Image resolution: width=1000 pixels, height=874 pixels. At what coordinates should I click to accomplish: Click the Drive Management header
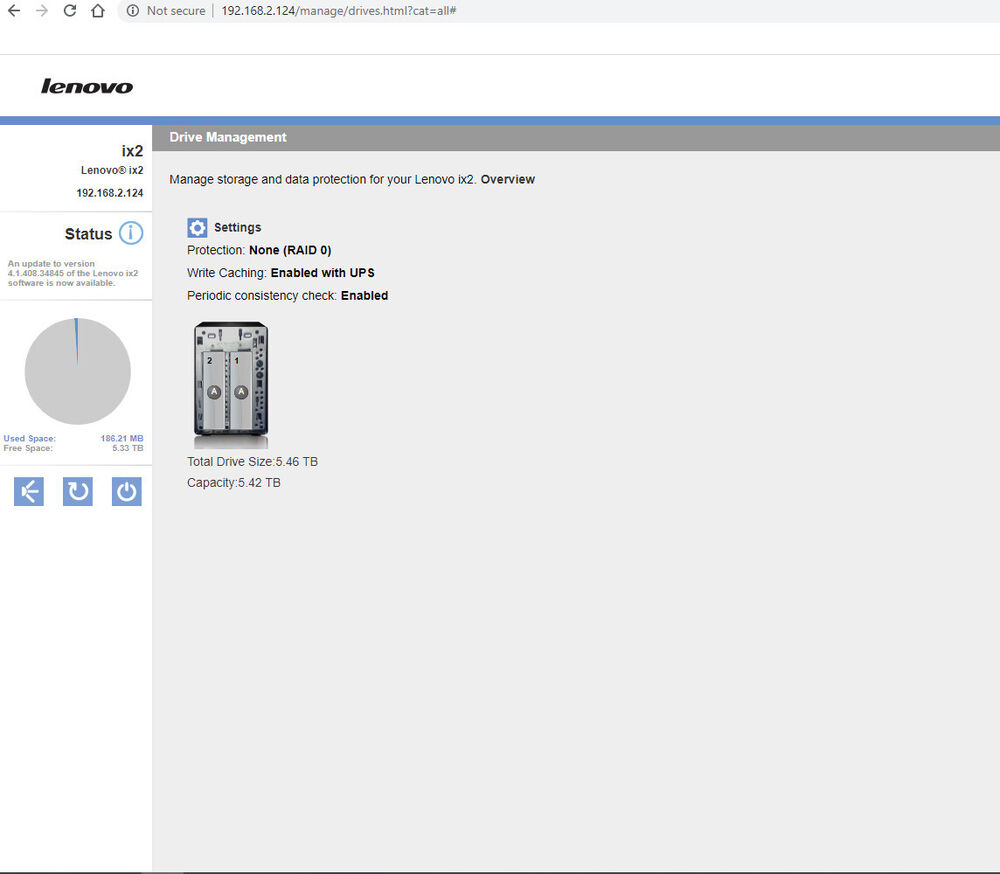point(228,137)
